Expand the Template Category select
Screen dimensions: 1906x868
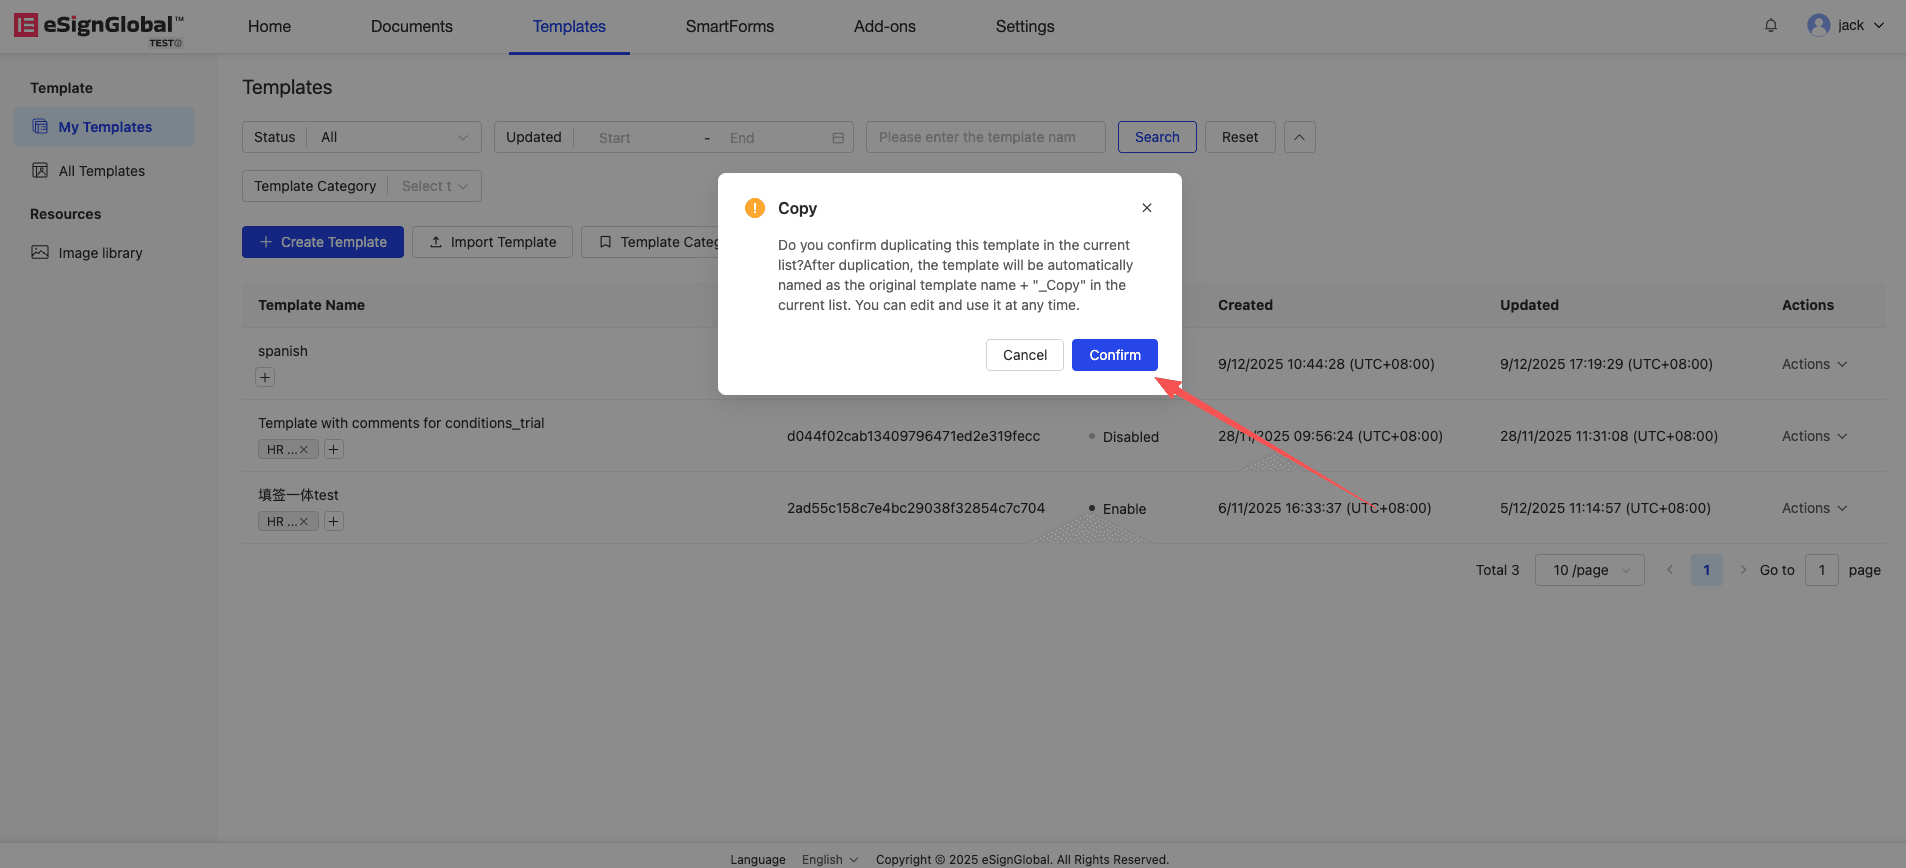[x=434, y=186]
